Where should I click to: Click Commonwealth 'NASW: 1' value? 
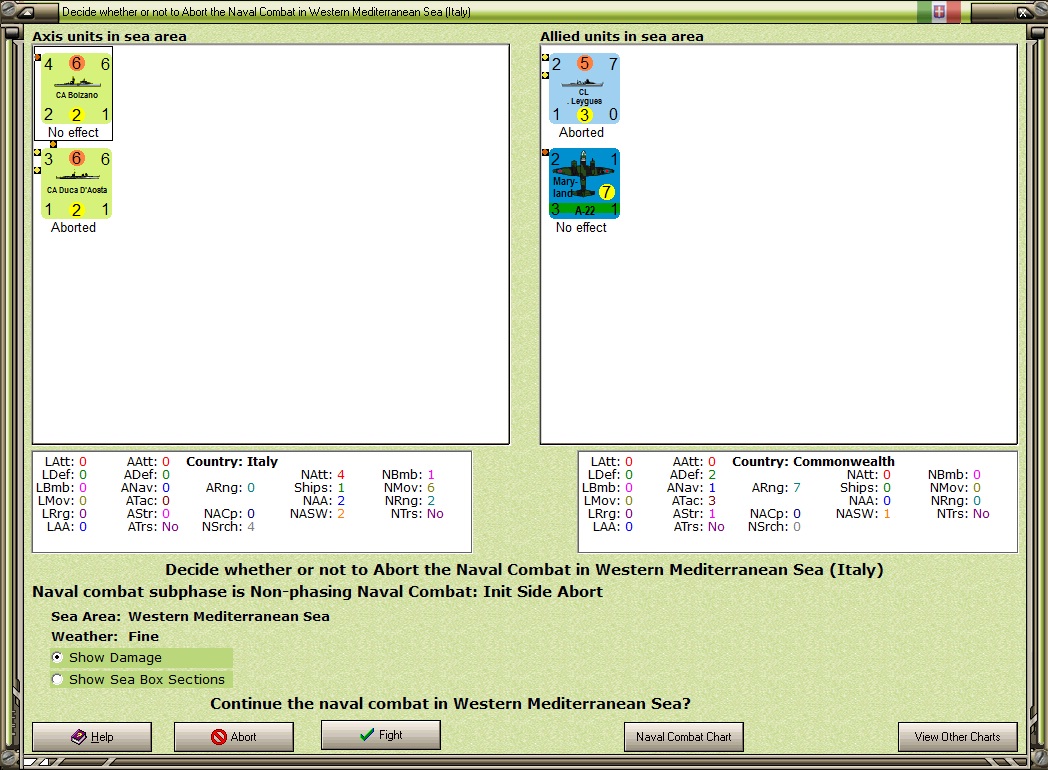pos(863,513)
